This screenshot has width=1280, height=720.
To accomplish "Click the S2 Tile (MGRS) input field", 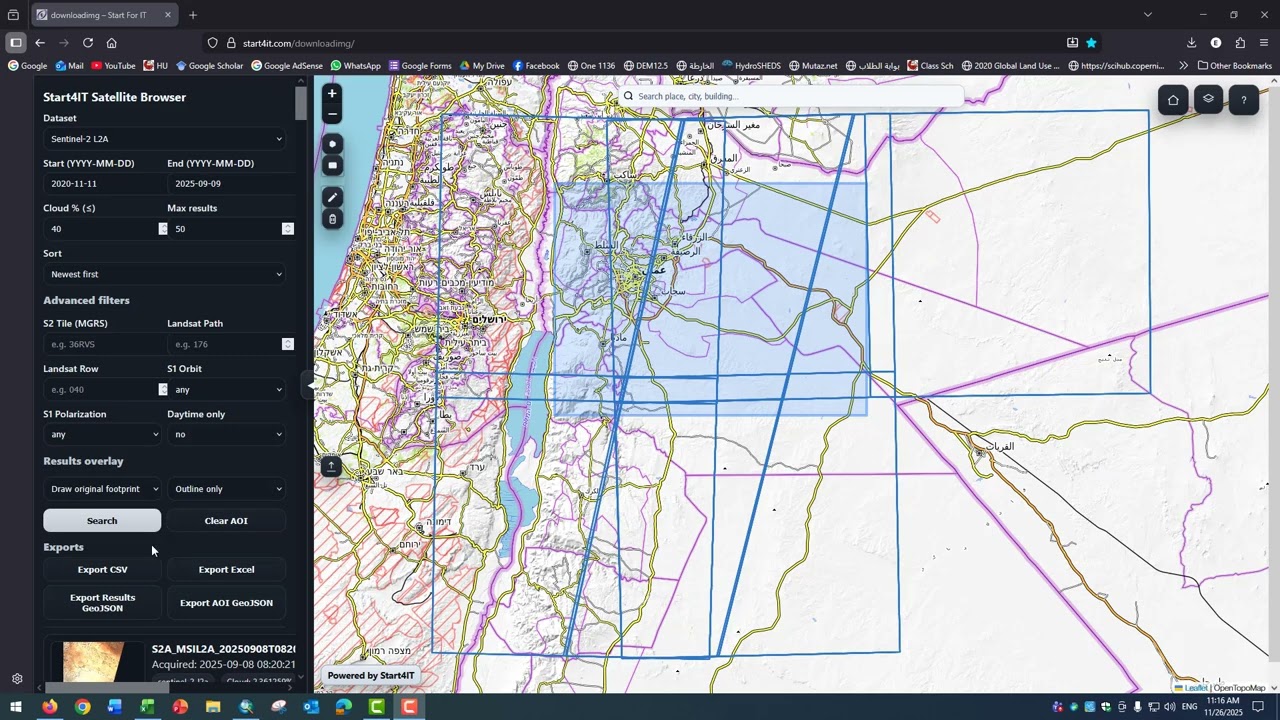I will pyautogui.click(x=103, y=344).
